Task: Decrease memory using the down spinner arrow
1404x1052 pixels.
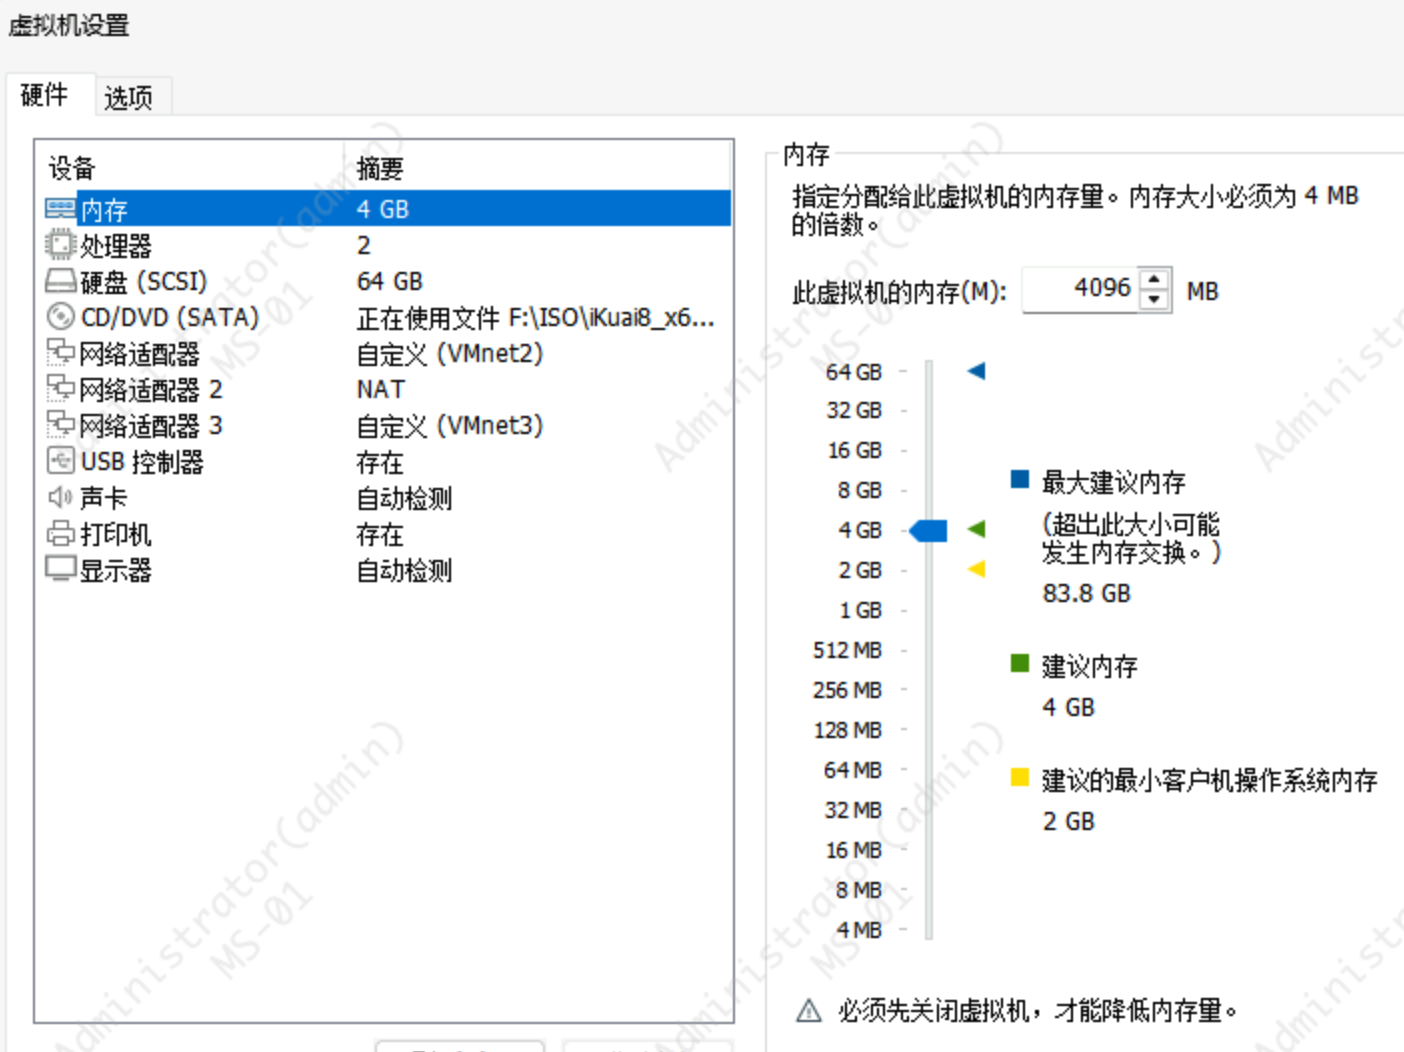Action: pos(1155,299)
